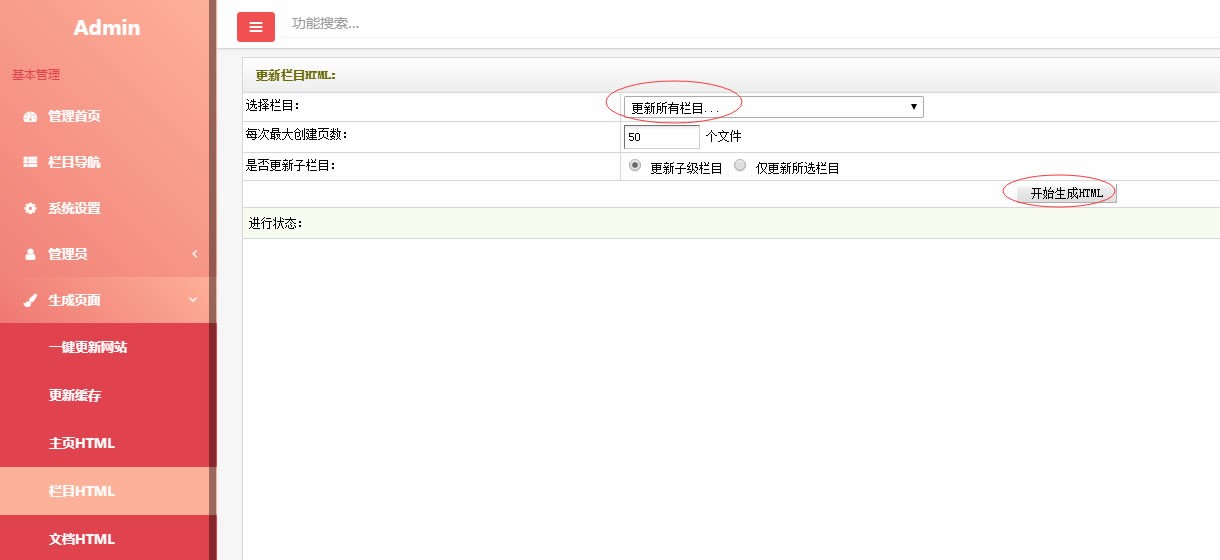Image resolution: width=1220 pixels, height=560 pixels.
Task: Focus the max pages input showing 50
Action: 661,137
